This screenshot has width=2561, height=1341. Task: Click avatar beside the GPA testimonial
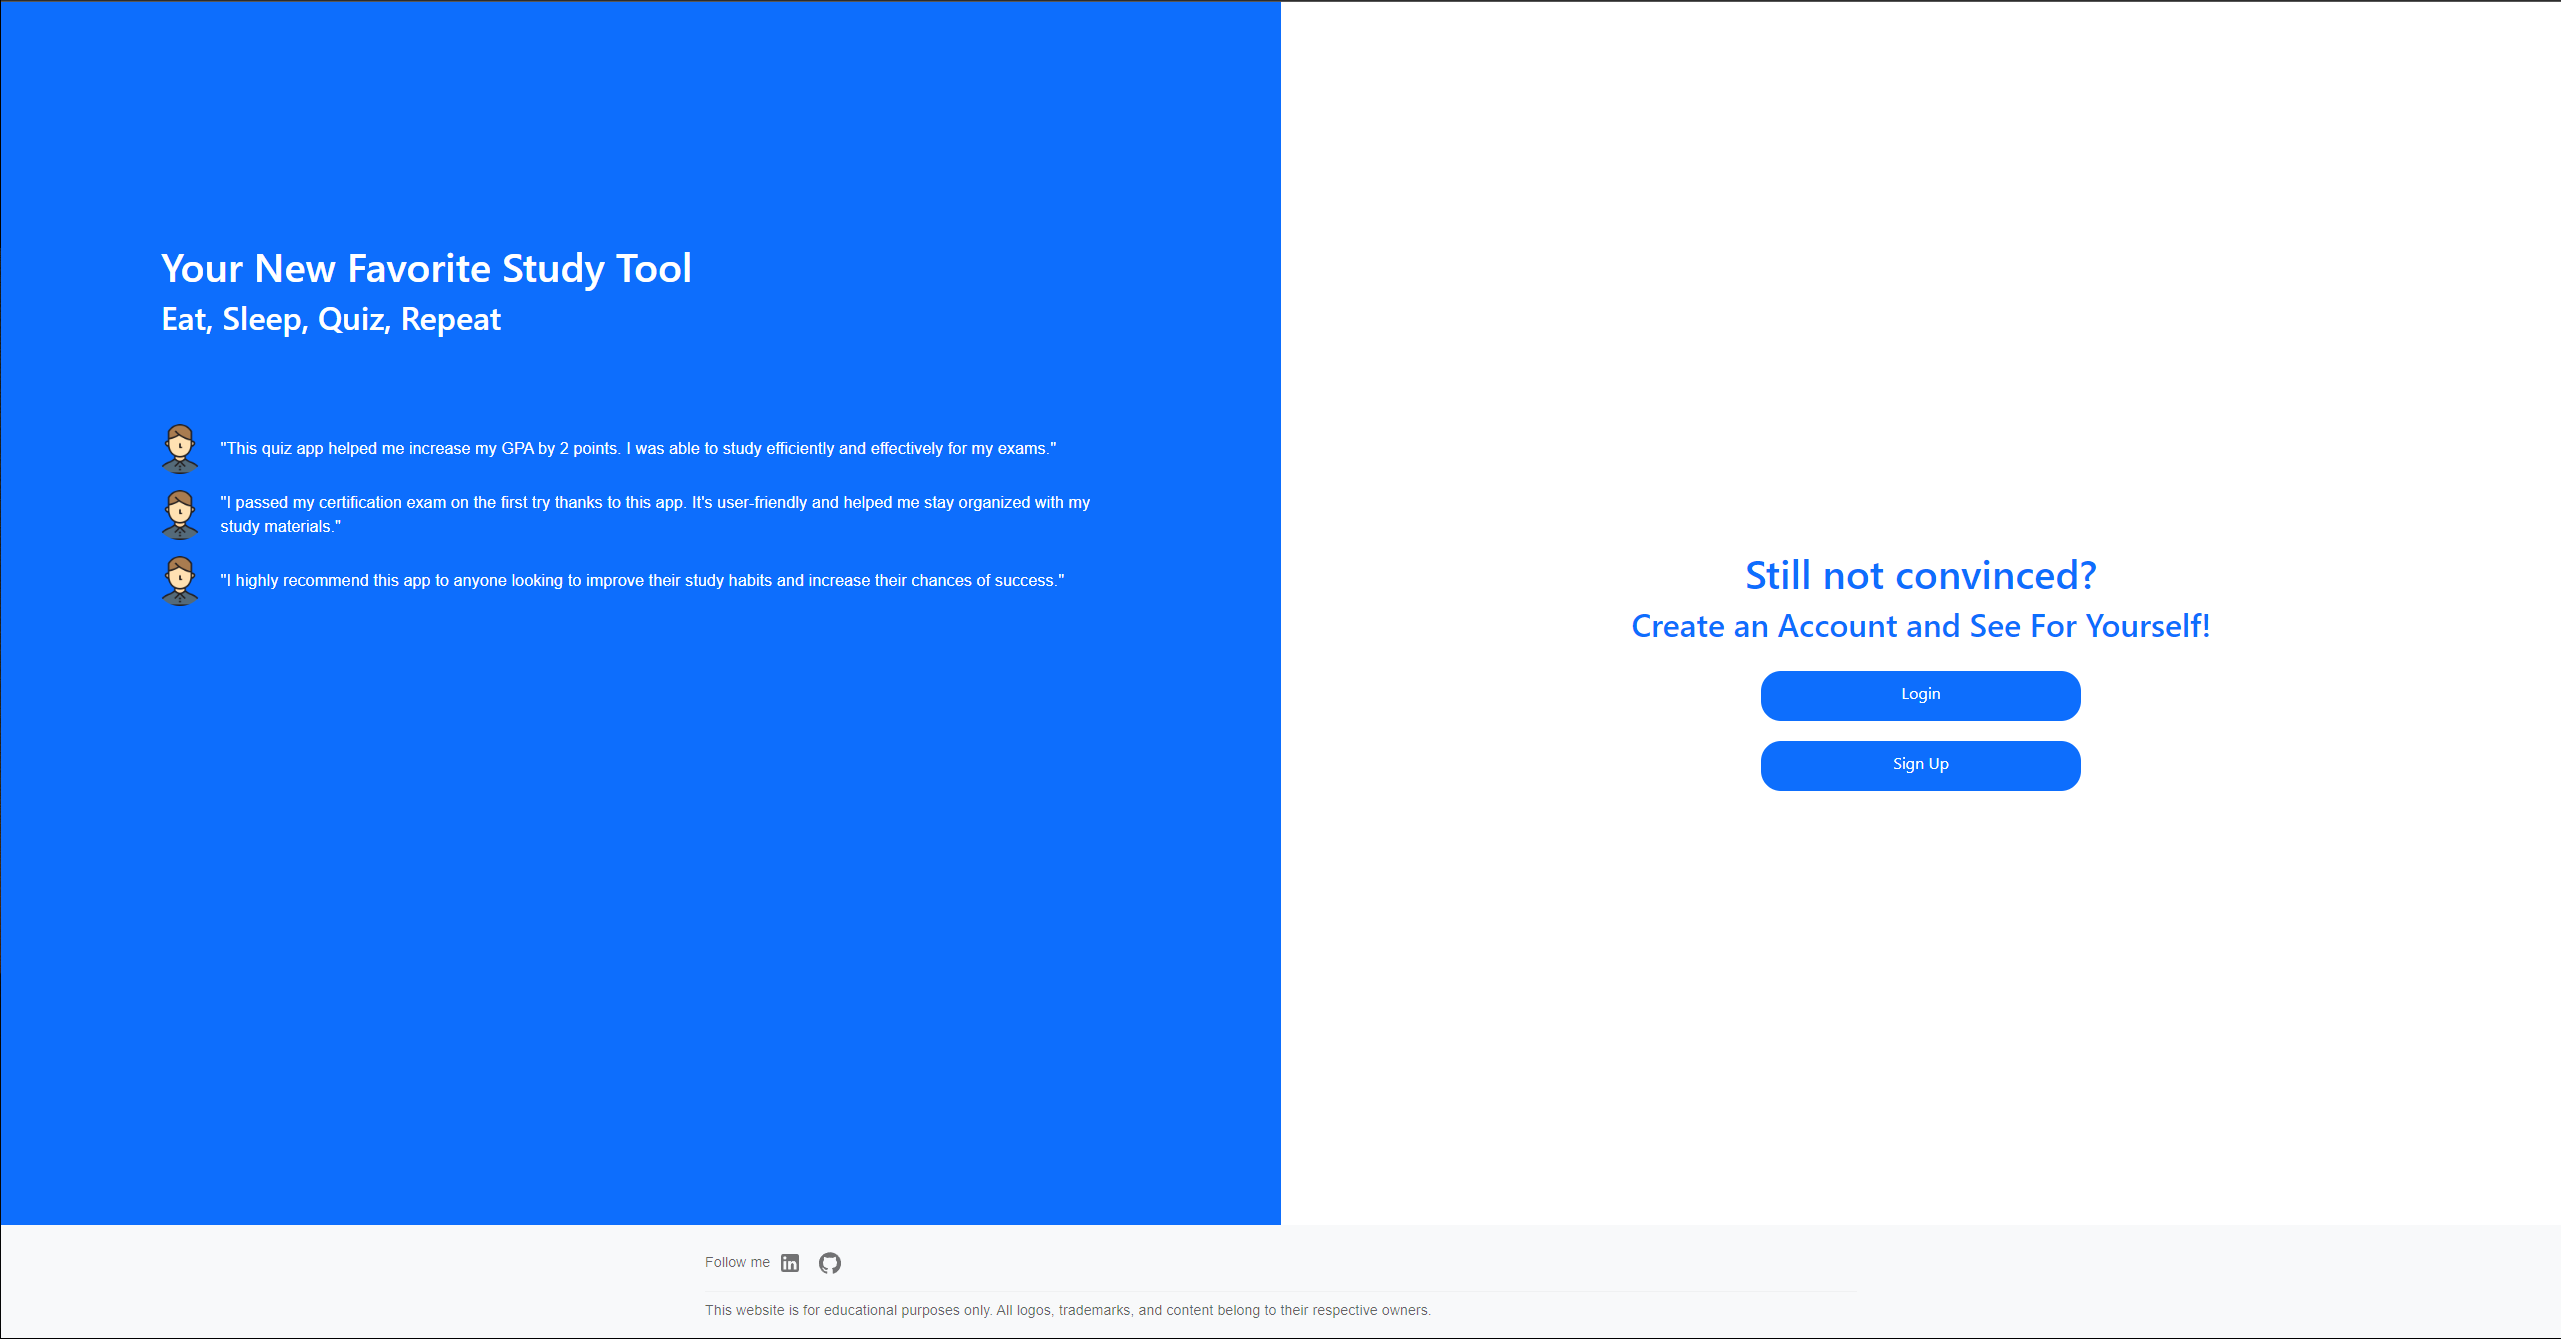(180, 448)
